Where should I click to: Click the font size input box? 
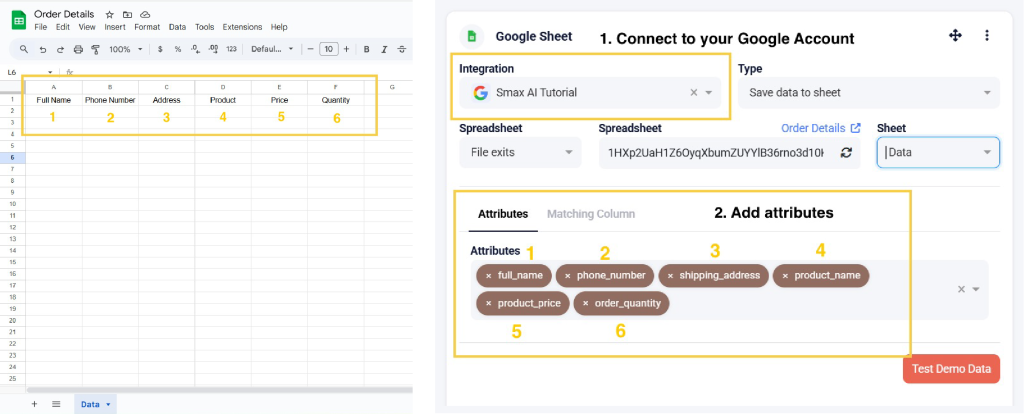pyautogui.click(x=328, y=49)
